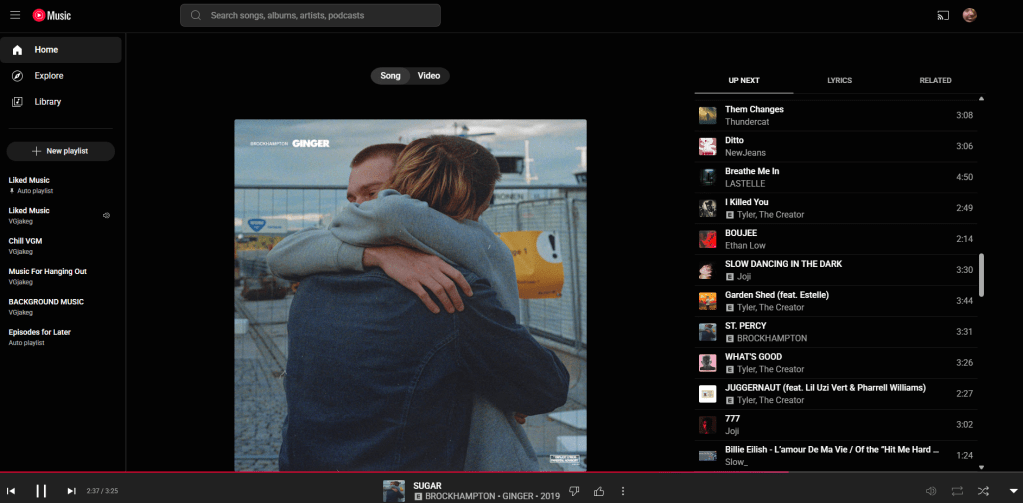Open the volume control icon
The width and height of the screenshot is (1023, 503).
tap(931, 491)
